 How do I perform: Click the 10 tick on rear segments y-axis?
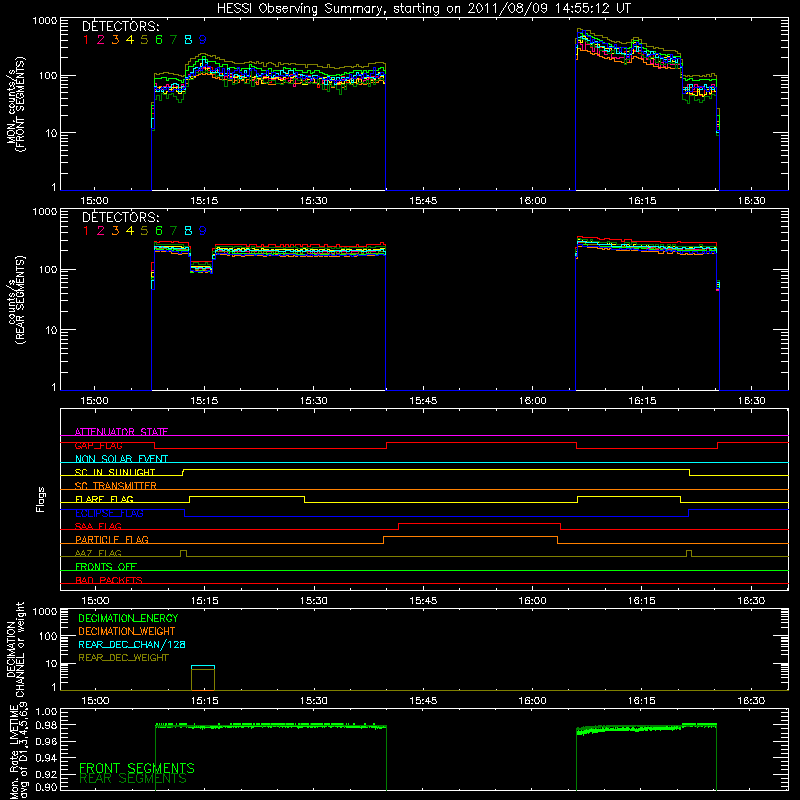51,331
